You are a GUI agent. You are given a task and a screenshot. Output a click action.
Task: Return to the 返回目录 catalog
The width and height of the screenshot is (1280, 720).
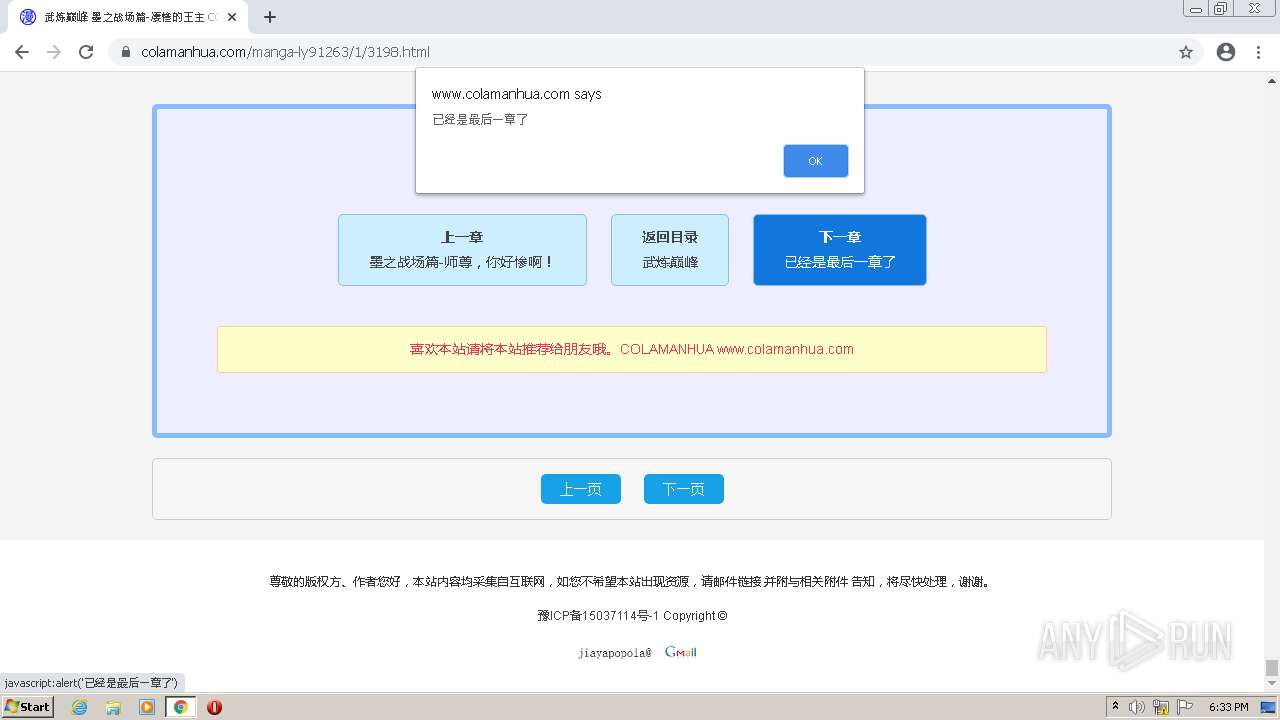tap(670, 250)
